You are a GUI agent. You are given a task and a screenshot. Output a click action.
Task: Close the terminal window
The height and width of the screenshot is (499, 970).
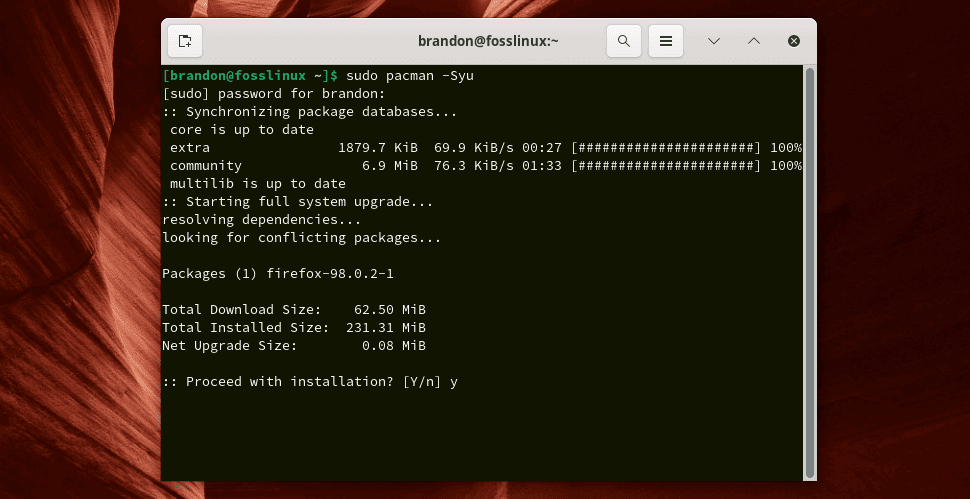point(793,41)
